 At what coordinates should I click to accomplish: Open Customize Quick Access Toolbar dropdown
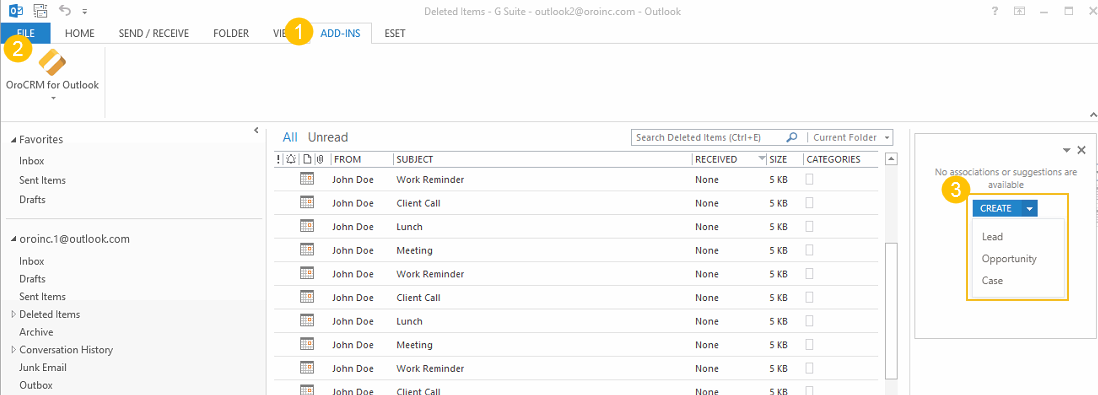point(85,12)
